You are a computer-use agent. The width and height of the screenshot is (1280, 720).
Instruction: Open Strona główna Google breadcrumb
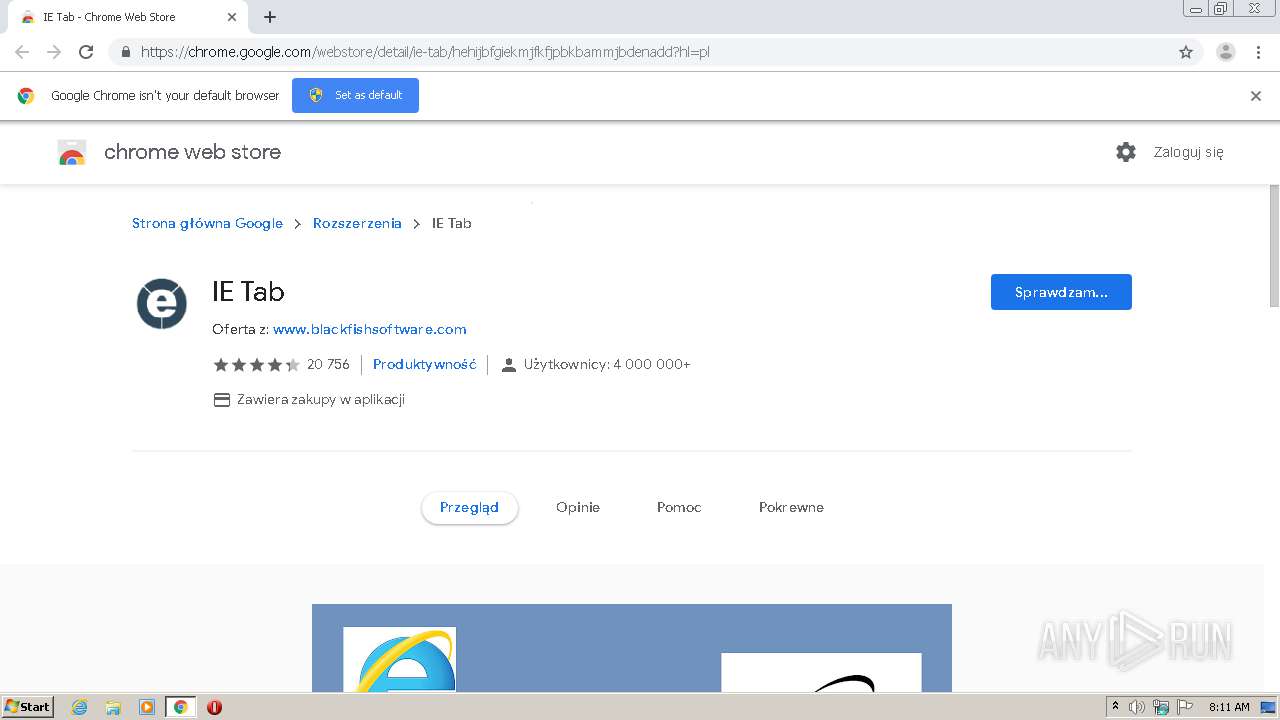pyautogui.click(x=207, y=223)
